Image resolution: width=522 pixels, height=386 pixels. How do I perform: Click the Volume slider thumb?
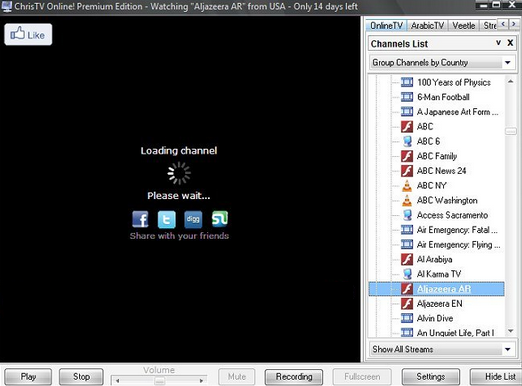[160, 380]
